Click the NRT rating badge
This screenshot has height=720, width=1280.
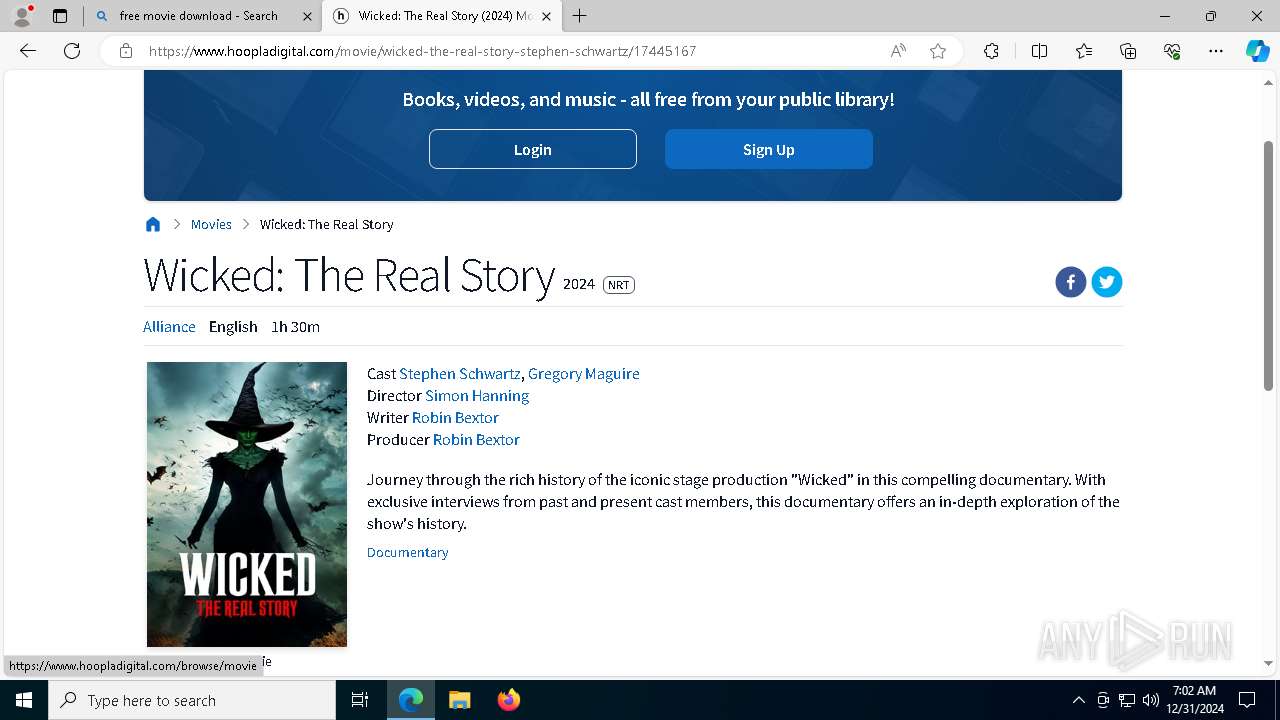pos(619,285)
